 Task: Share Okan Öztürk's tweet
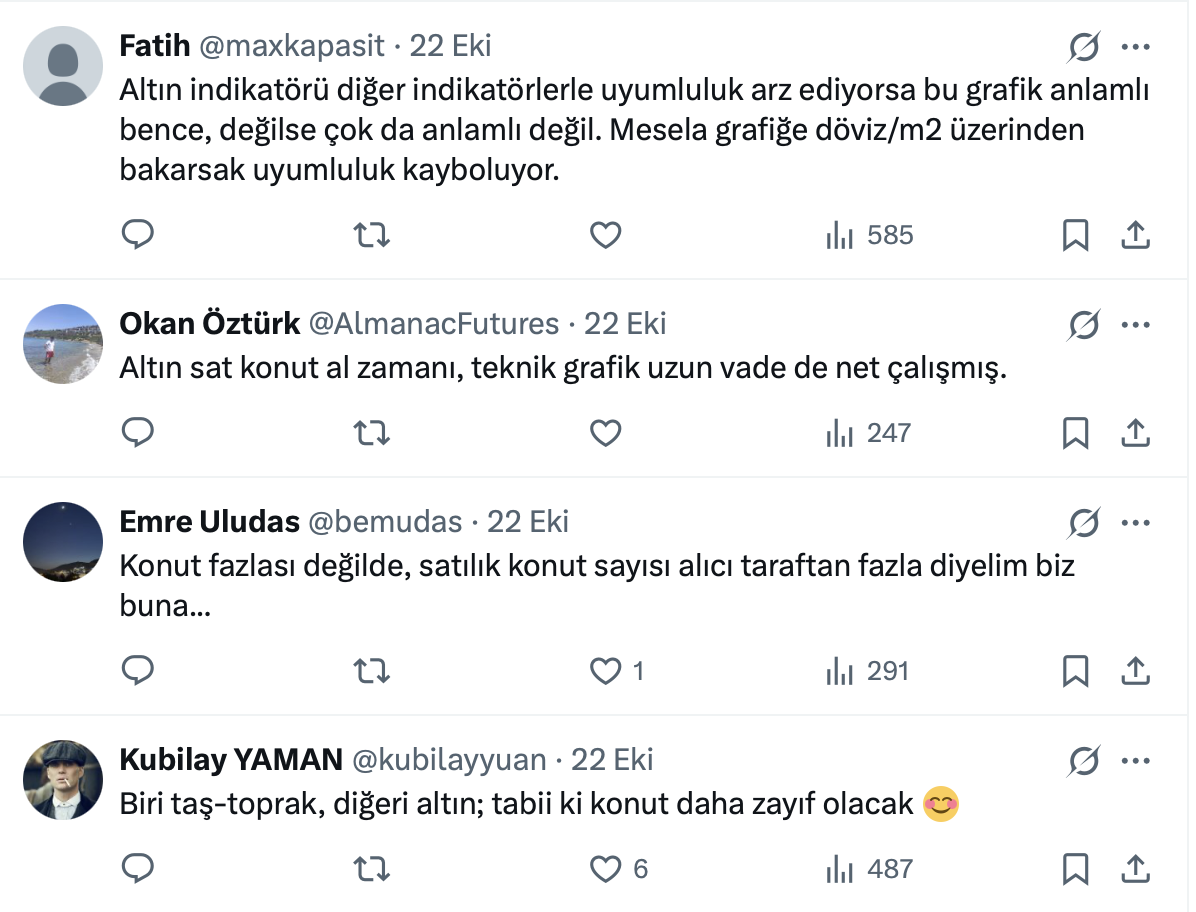[1134, 433]
